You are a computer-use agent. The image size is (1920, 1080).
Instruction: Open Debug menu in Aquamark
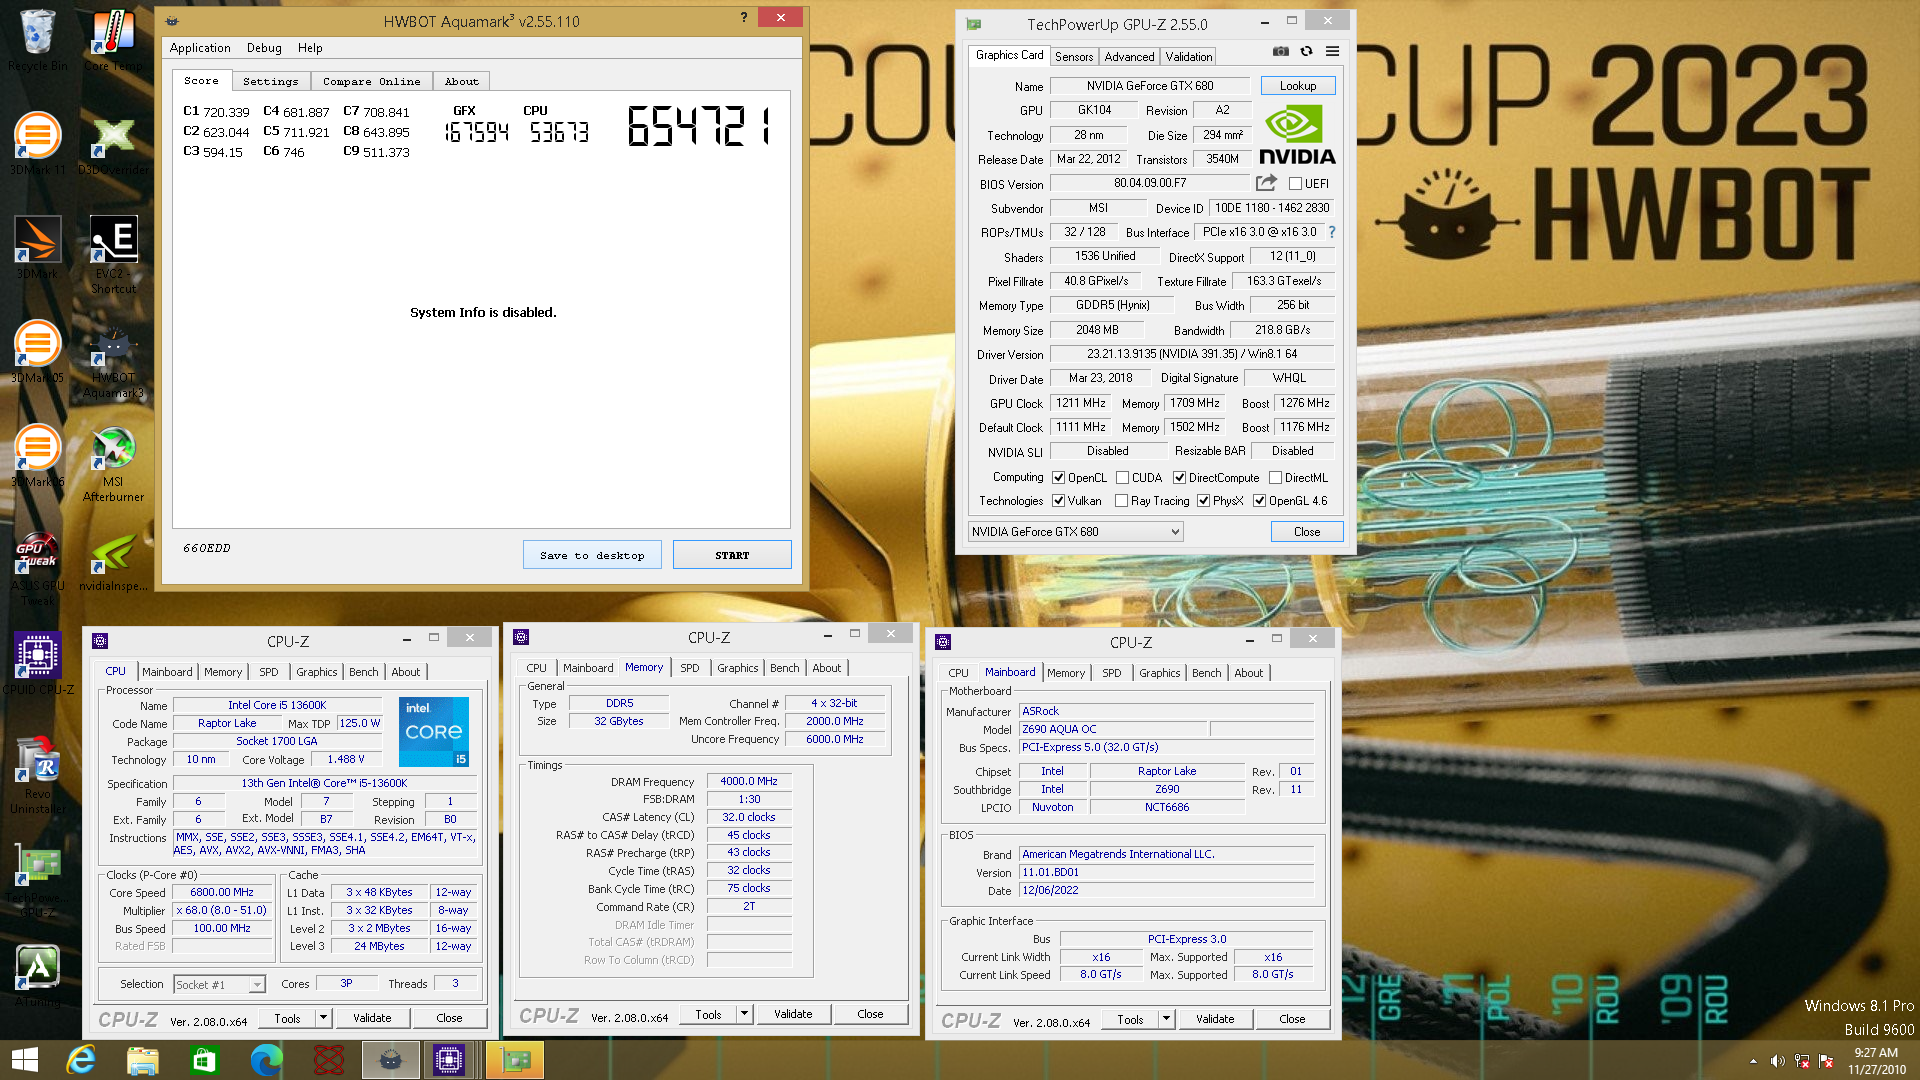click(264, 48)
